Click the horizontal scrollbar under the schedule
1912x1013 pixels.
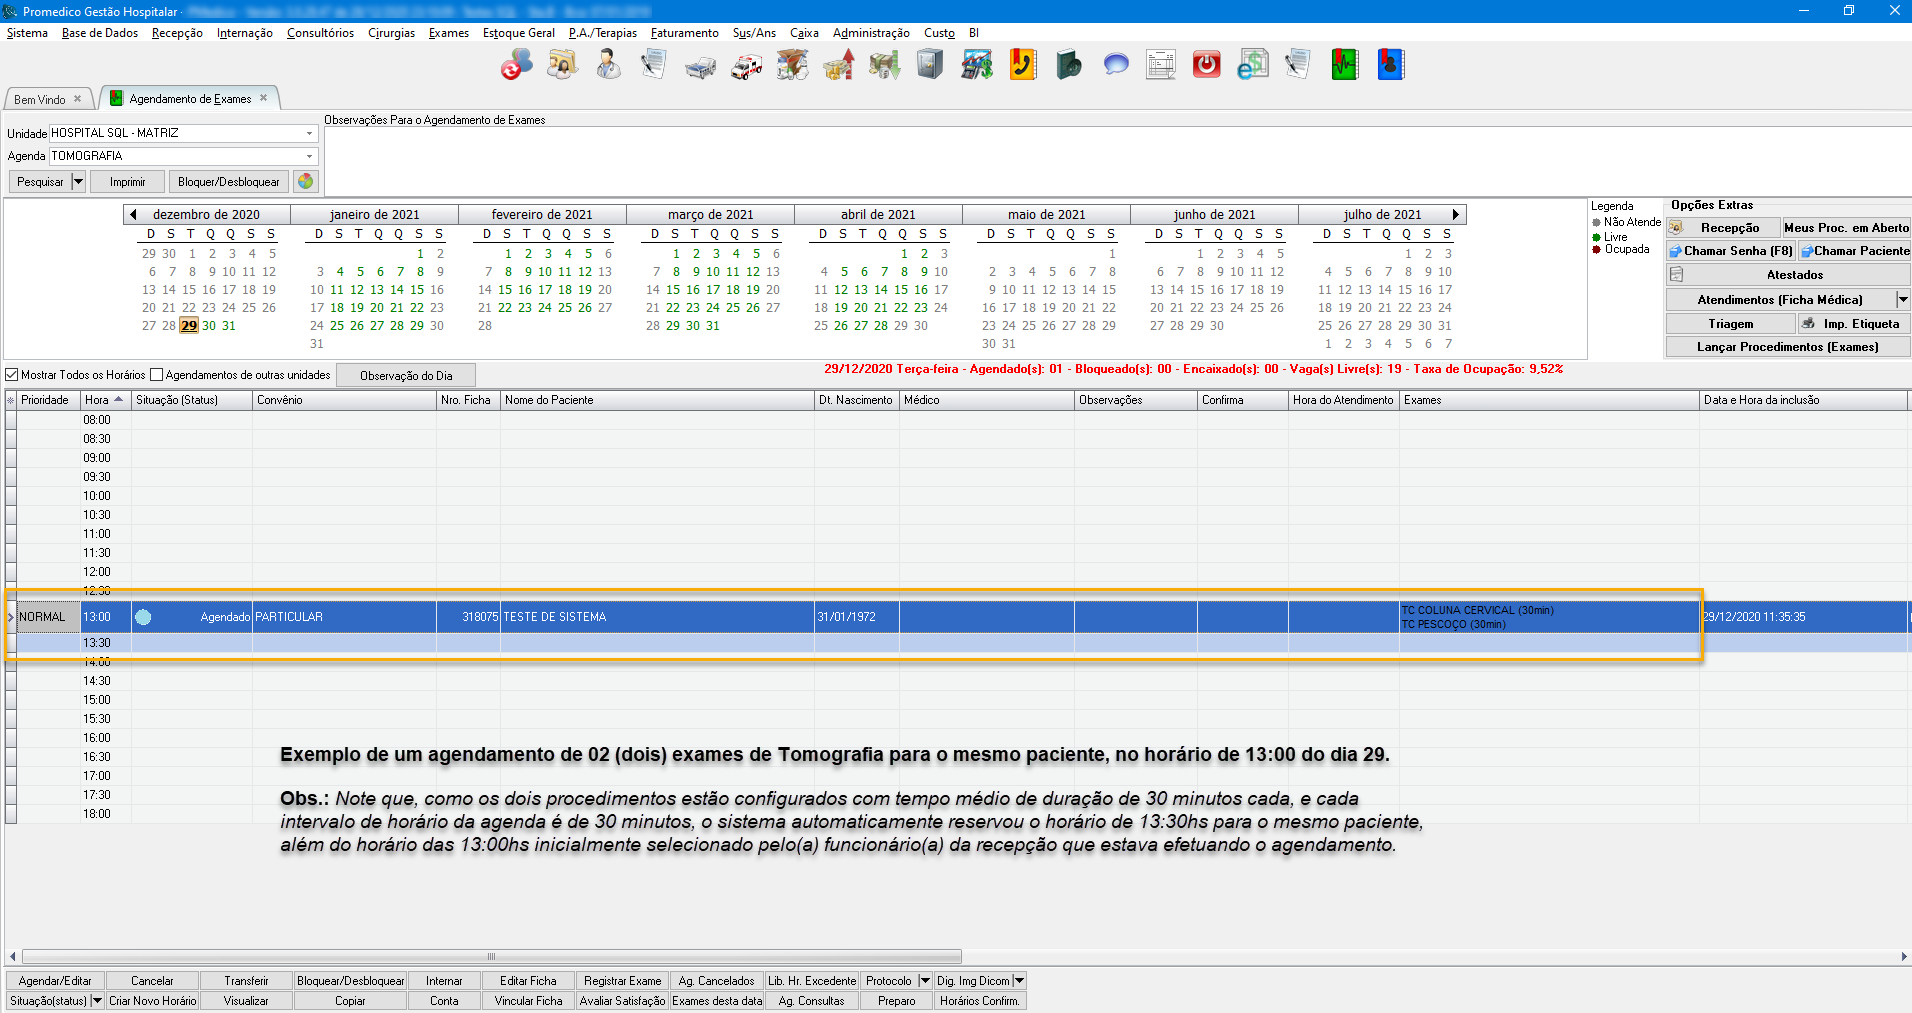491,956
